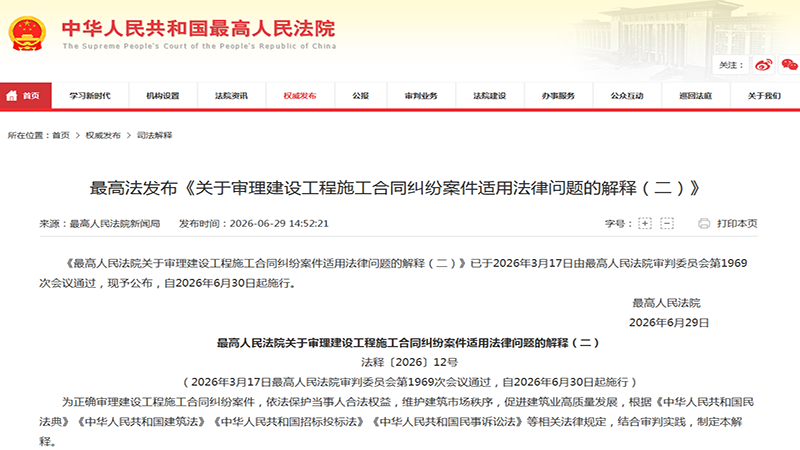
Task: Open the 审判业务 menu
Action: point(421,95)
